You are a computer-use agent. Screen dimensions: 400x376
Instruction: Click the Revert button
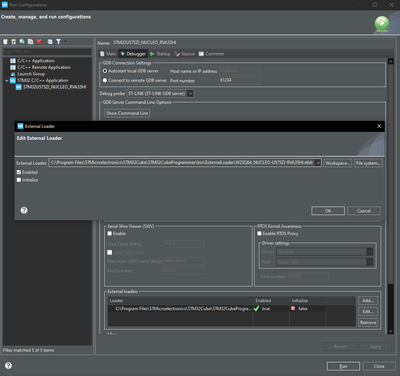(340, 347)
